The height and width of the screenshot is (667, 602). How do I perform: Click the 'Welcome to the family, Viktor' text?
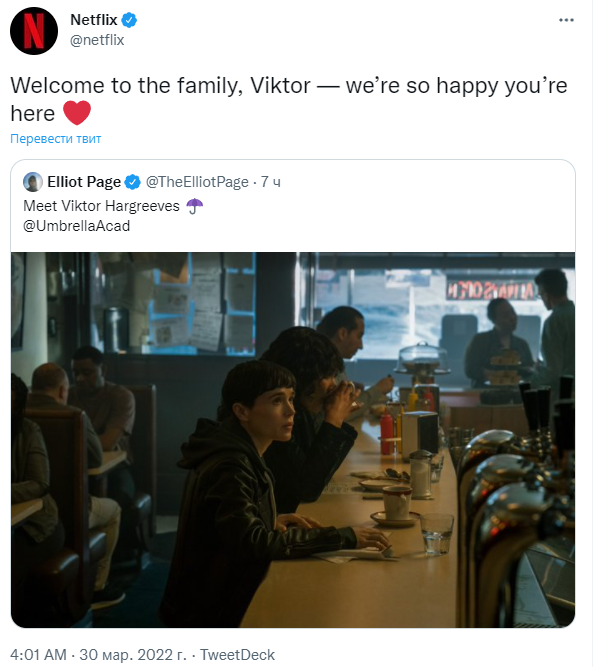(x=160, y=86)
